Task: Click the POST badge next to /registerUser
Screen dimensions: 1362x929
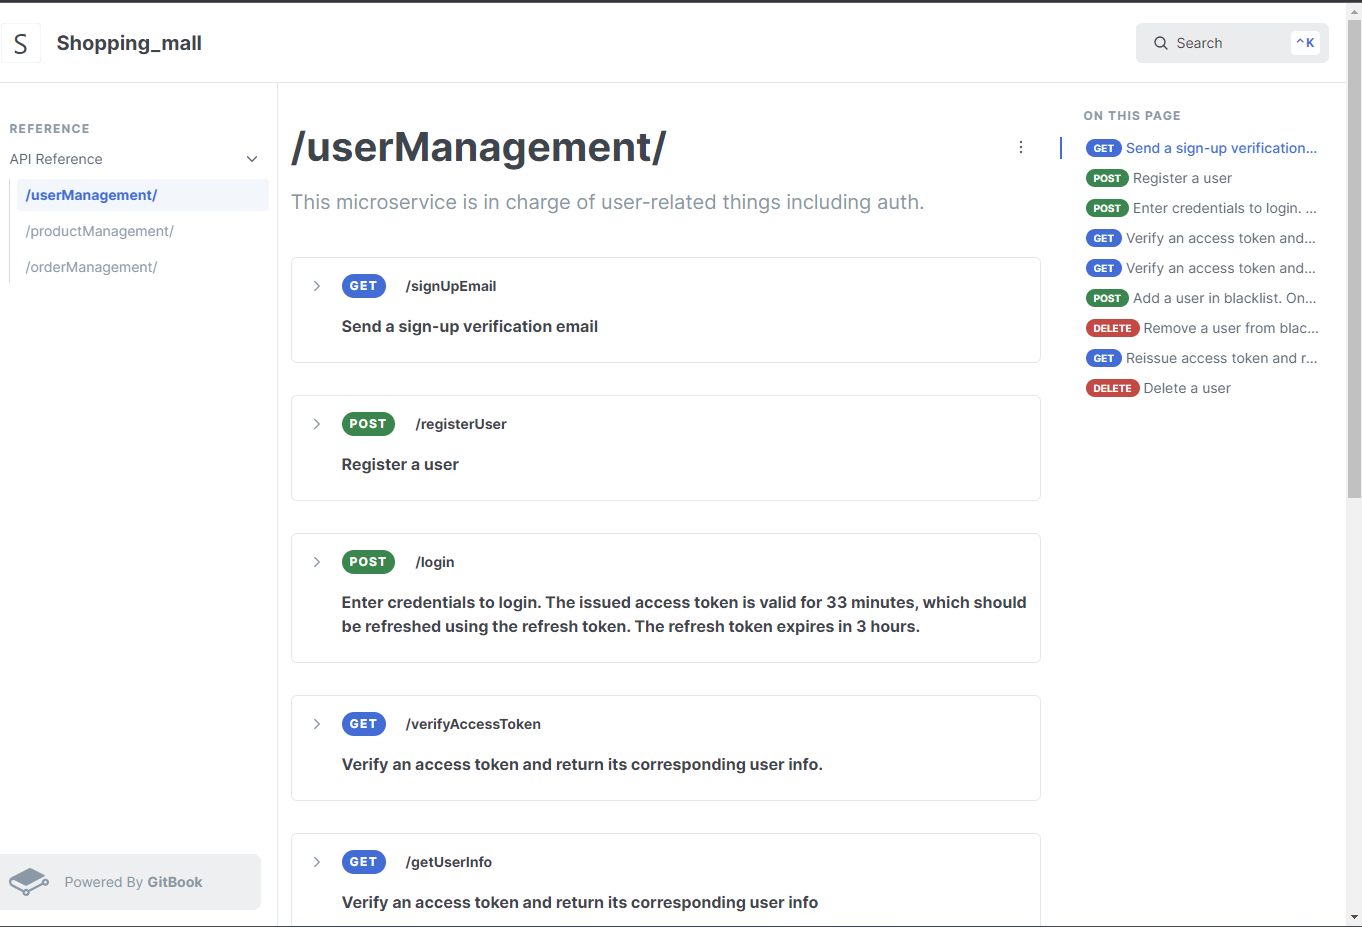Action: [368, 423]
